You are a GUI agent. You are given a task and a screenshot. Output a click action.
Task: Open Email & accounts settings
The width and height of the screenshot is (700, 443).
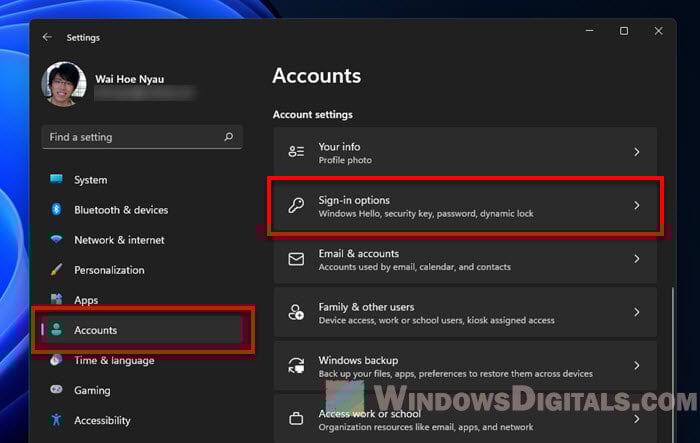[465, 259]
